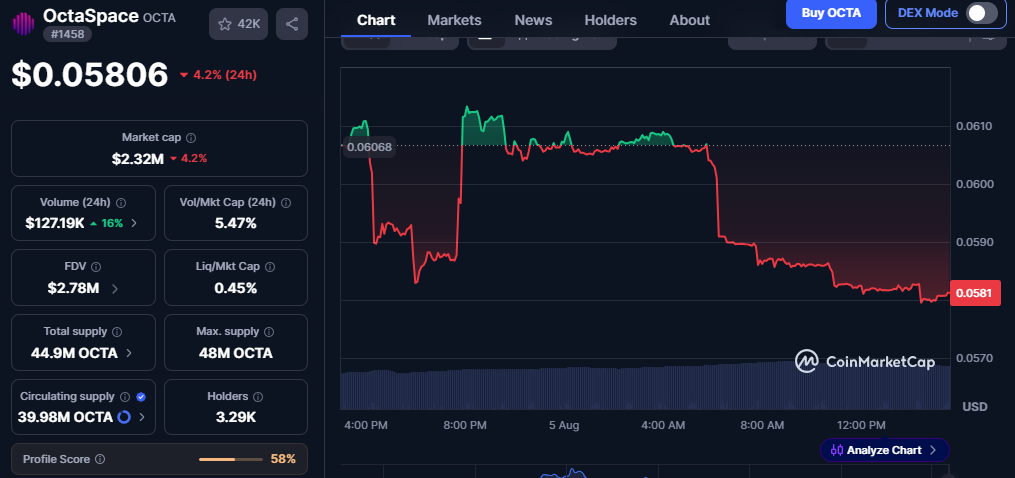The width and height of the screenshot is (1015, 478).
Task: Click info icon beside Vol/Mkt Cap (24h)
Action: [x=286, y=203]
